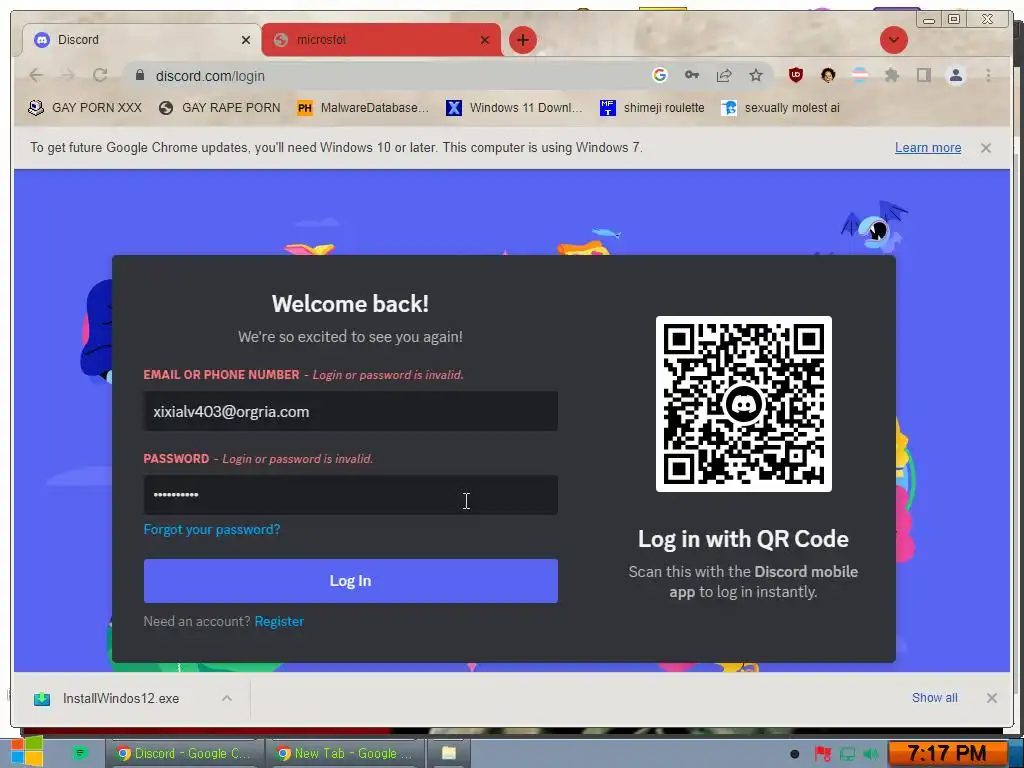Open the File Explorer taskbar icon
The height and width of the screenshot is (768, 1024).
tap(449, 754)
